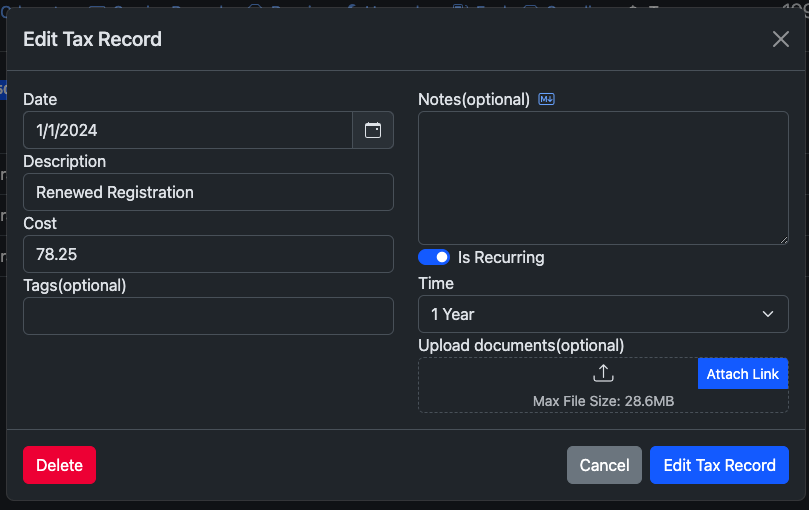
Task: Click the chevron arrow in Time select
Action: pos(768,314)
